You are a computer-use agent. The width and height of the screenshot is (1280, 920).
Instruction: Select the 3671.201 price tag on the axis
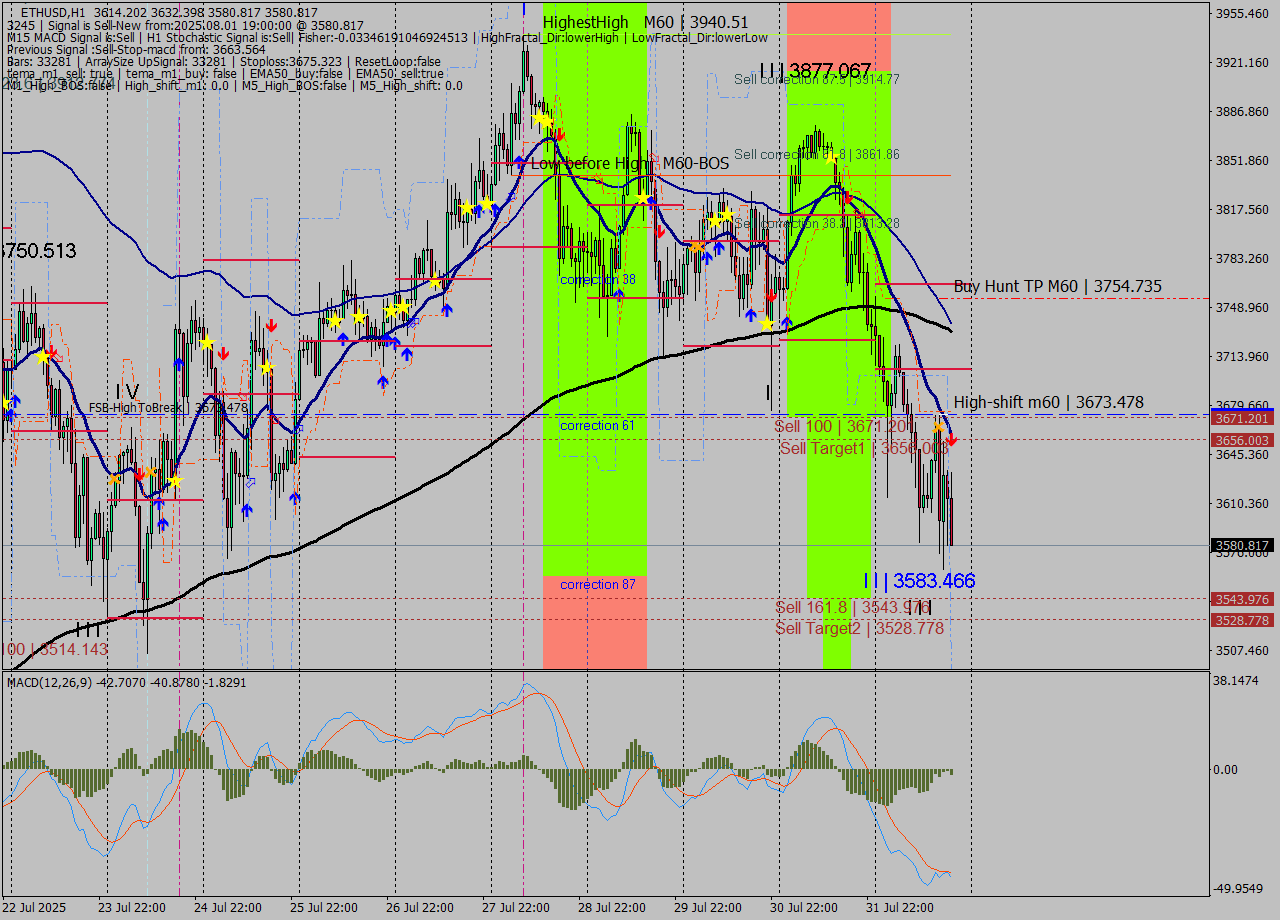click(1241, 418)
